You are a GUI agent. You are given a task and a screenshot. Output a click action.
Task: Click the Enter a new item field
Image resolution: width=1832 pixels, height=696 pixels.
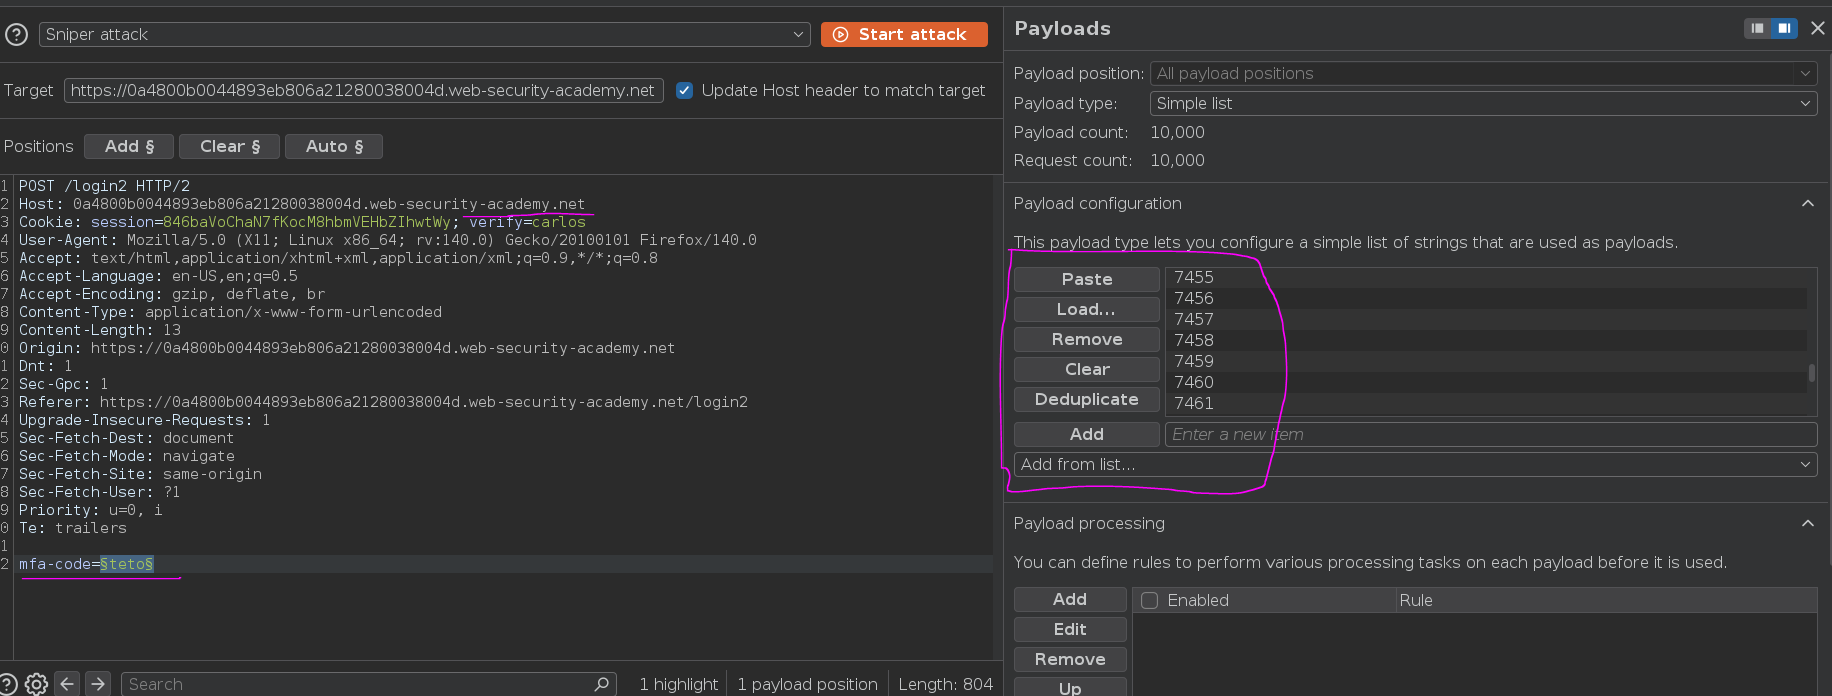pyautogui.click(x=1491, y=434)
